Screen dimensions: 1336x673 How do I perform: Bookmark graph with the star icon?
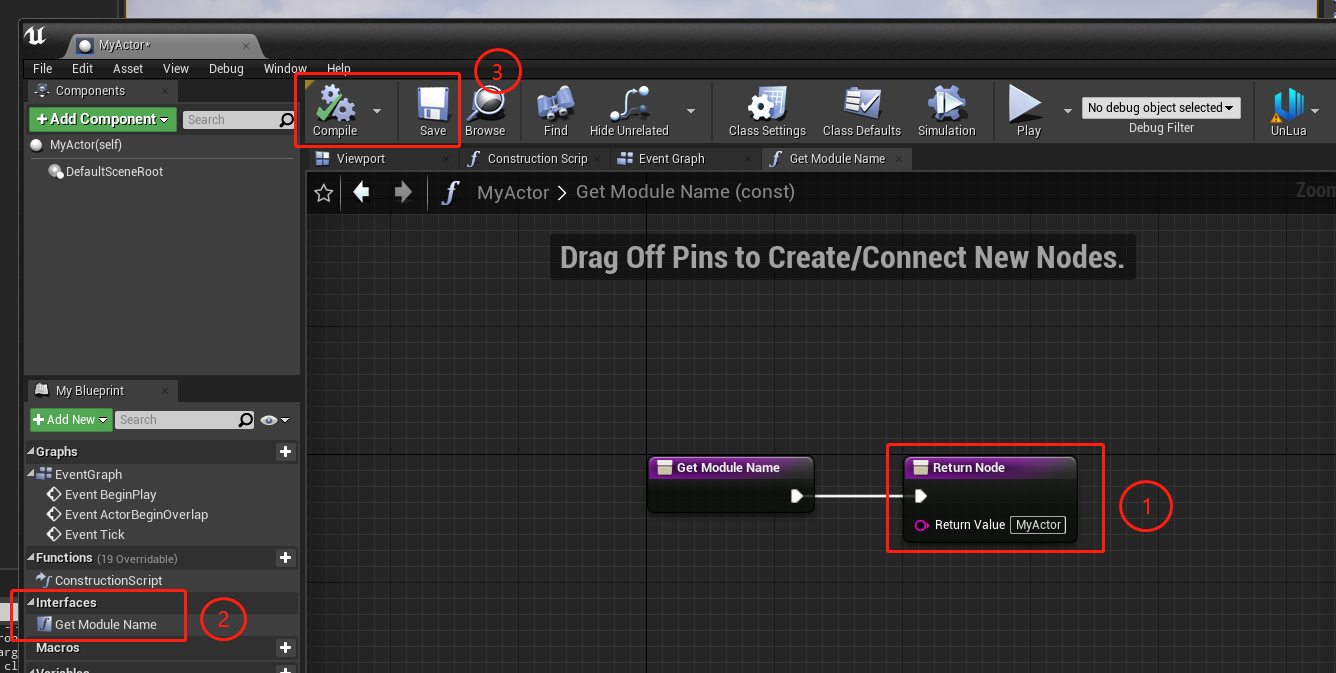(323, 193)
